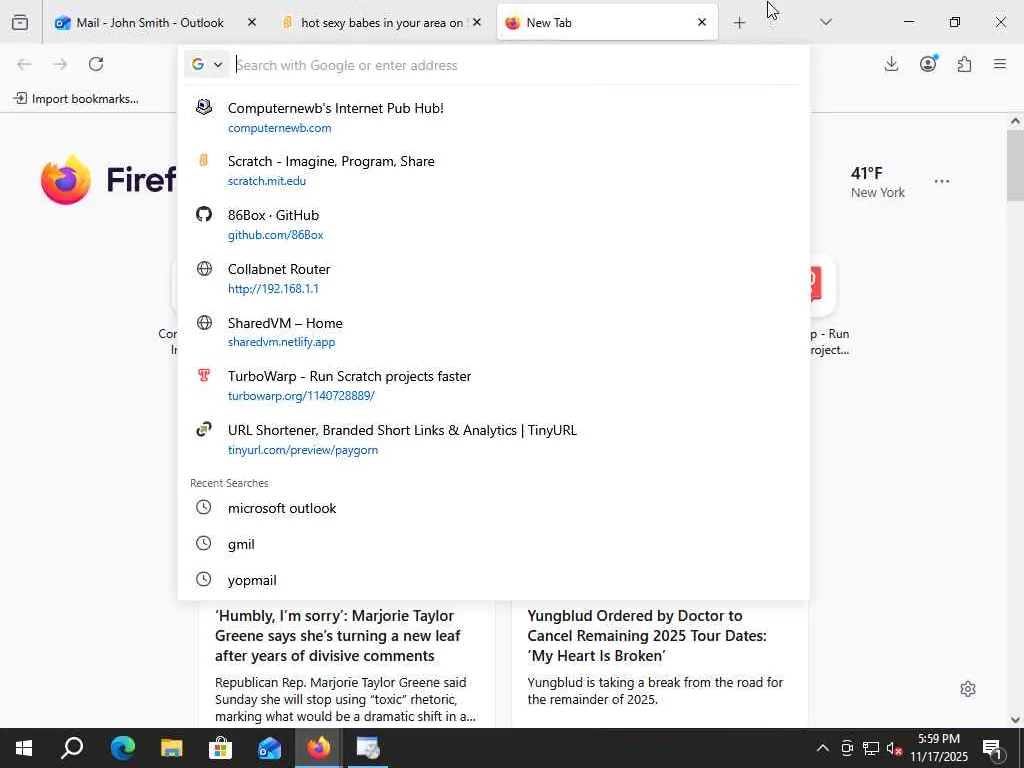This screenshot has width=1024, height=768.
Task: Open Microsoft Store from taskbar
Action: tap(220, 748)
